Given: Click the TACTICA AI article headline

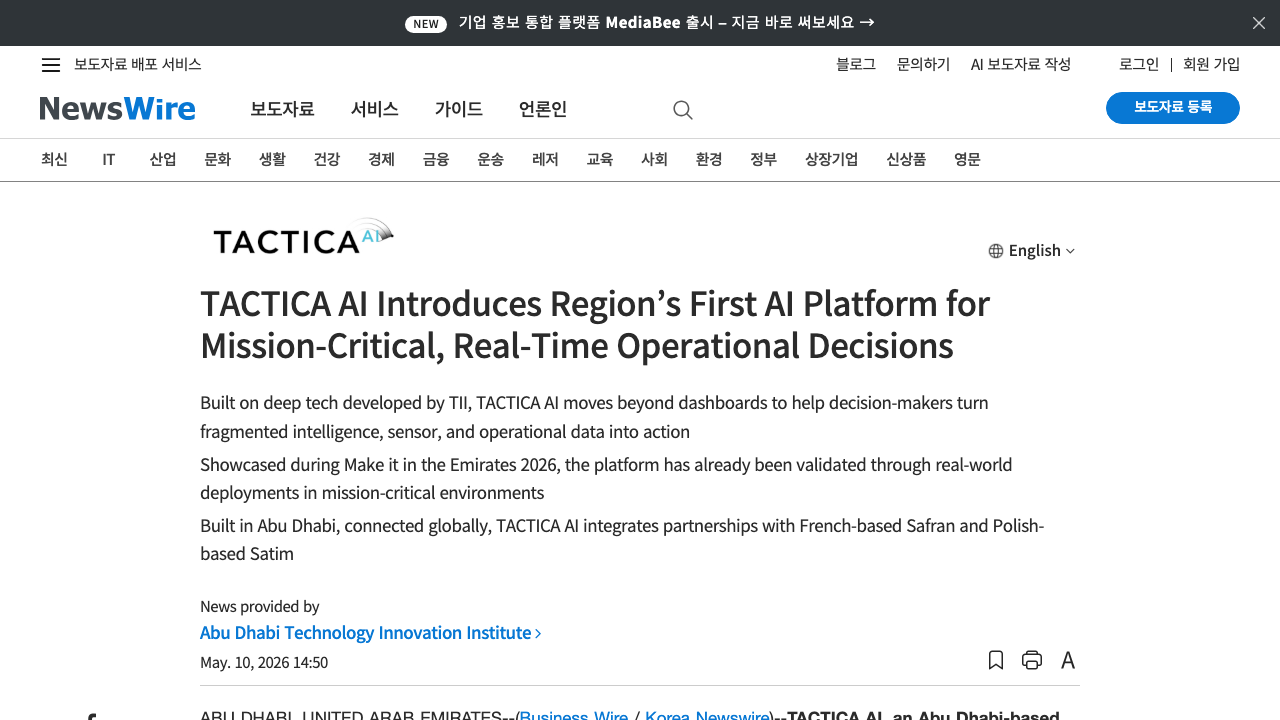Looking at the screenshot, I should [x=595, y=324].
